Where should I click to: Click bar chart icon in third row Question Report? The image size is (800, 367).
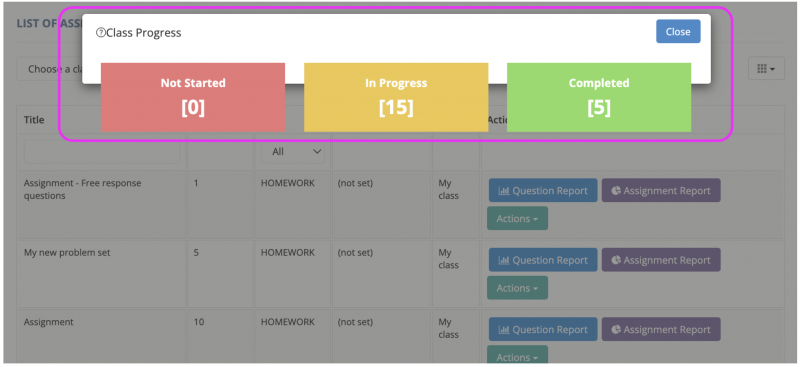504,330
